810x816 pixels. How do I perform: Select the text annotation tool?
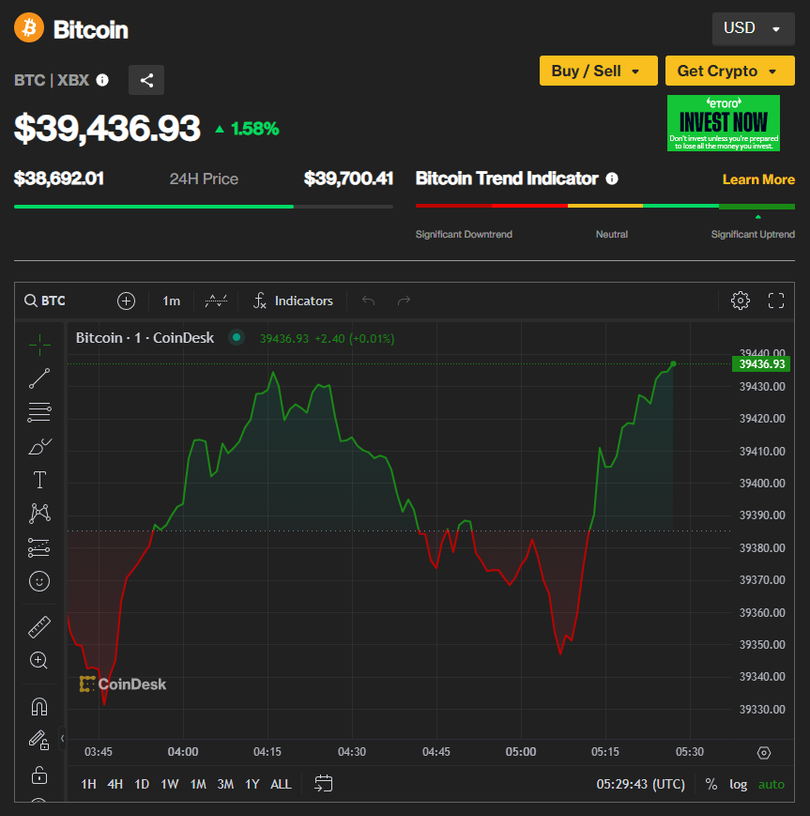coord(39,480)
